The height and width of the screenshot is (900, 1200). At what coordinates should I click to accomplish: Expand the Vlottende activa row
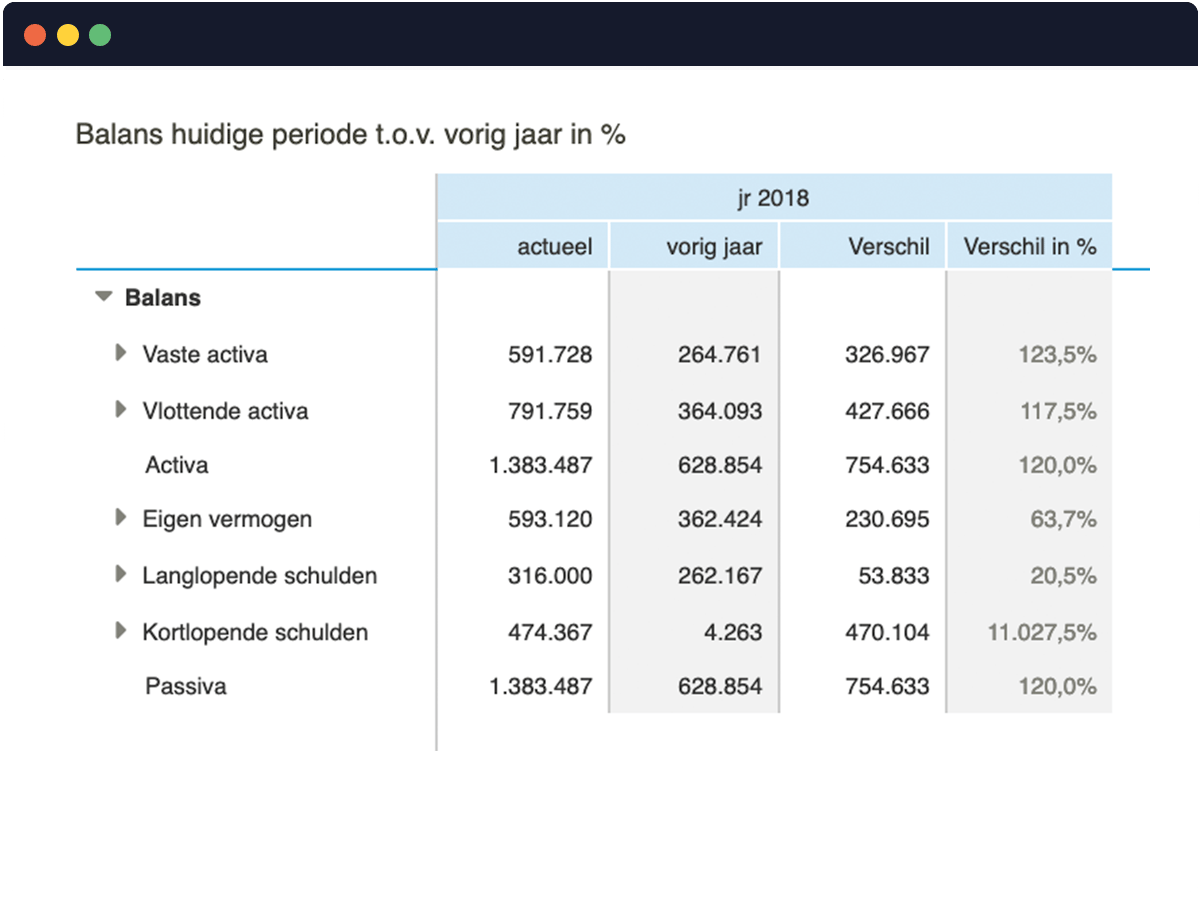121,409
